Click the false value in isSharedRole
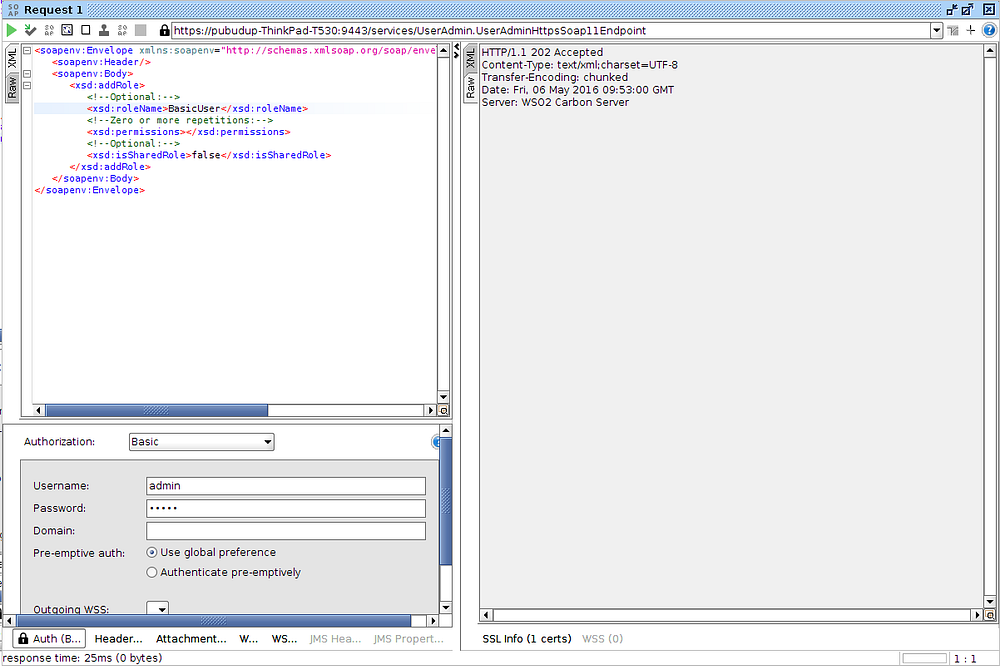The height and width of the screenshot is (666, 1000). coord(206,155)
